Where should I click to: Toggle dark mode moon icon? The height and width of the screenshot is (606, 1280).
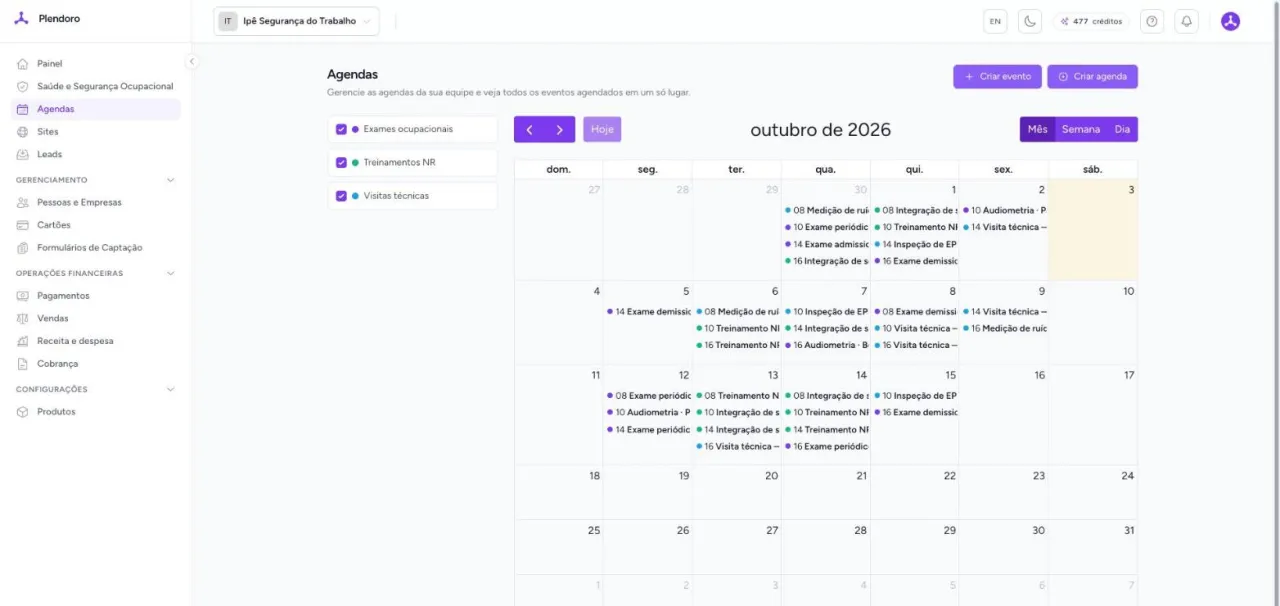[x=1029, y=21]
